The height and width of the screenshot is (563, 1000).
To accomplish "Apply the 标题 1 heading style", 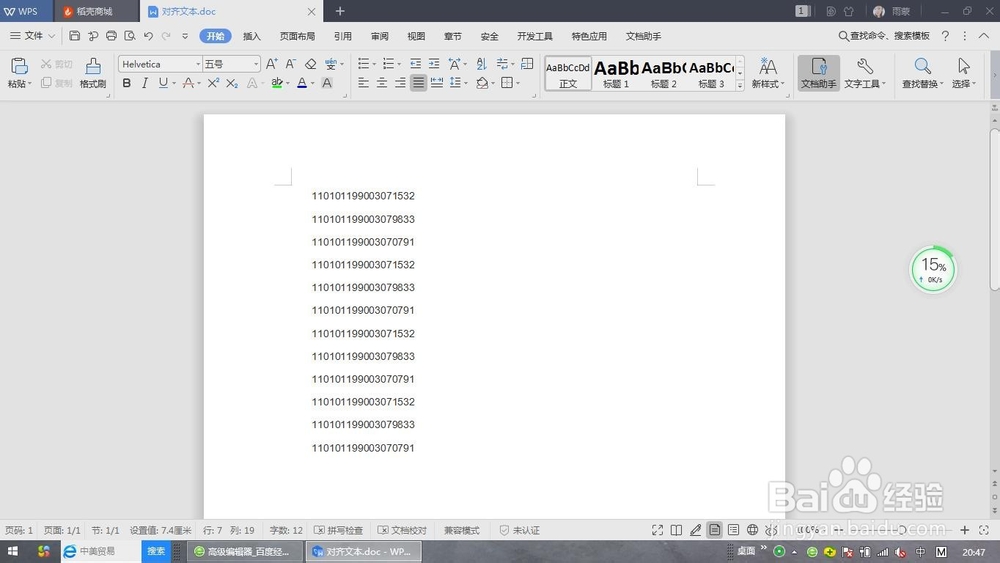I will click(x=616, y=73).
